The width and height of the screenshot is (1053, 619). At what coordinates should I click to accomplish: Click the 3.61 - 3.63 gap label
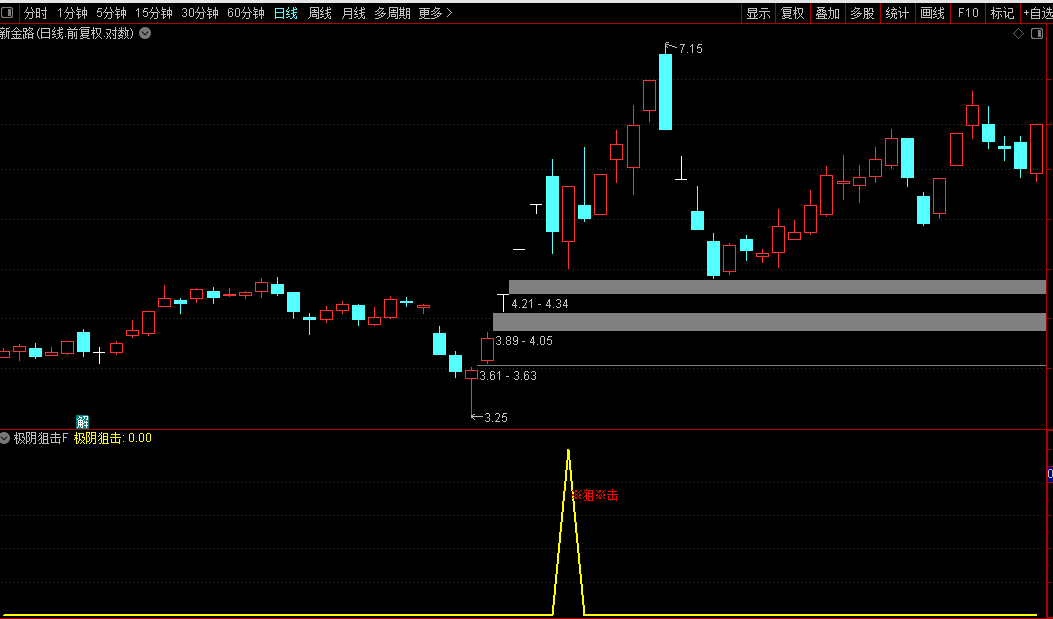508,376
